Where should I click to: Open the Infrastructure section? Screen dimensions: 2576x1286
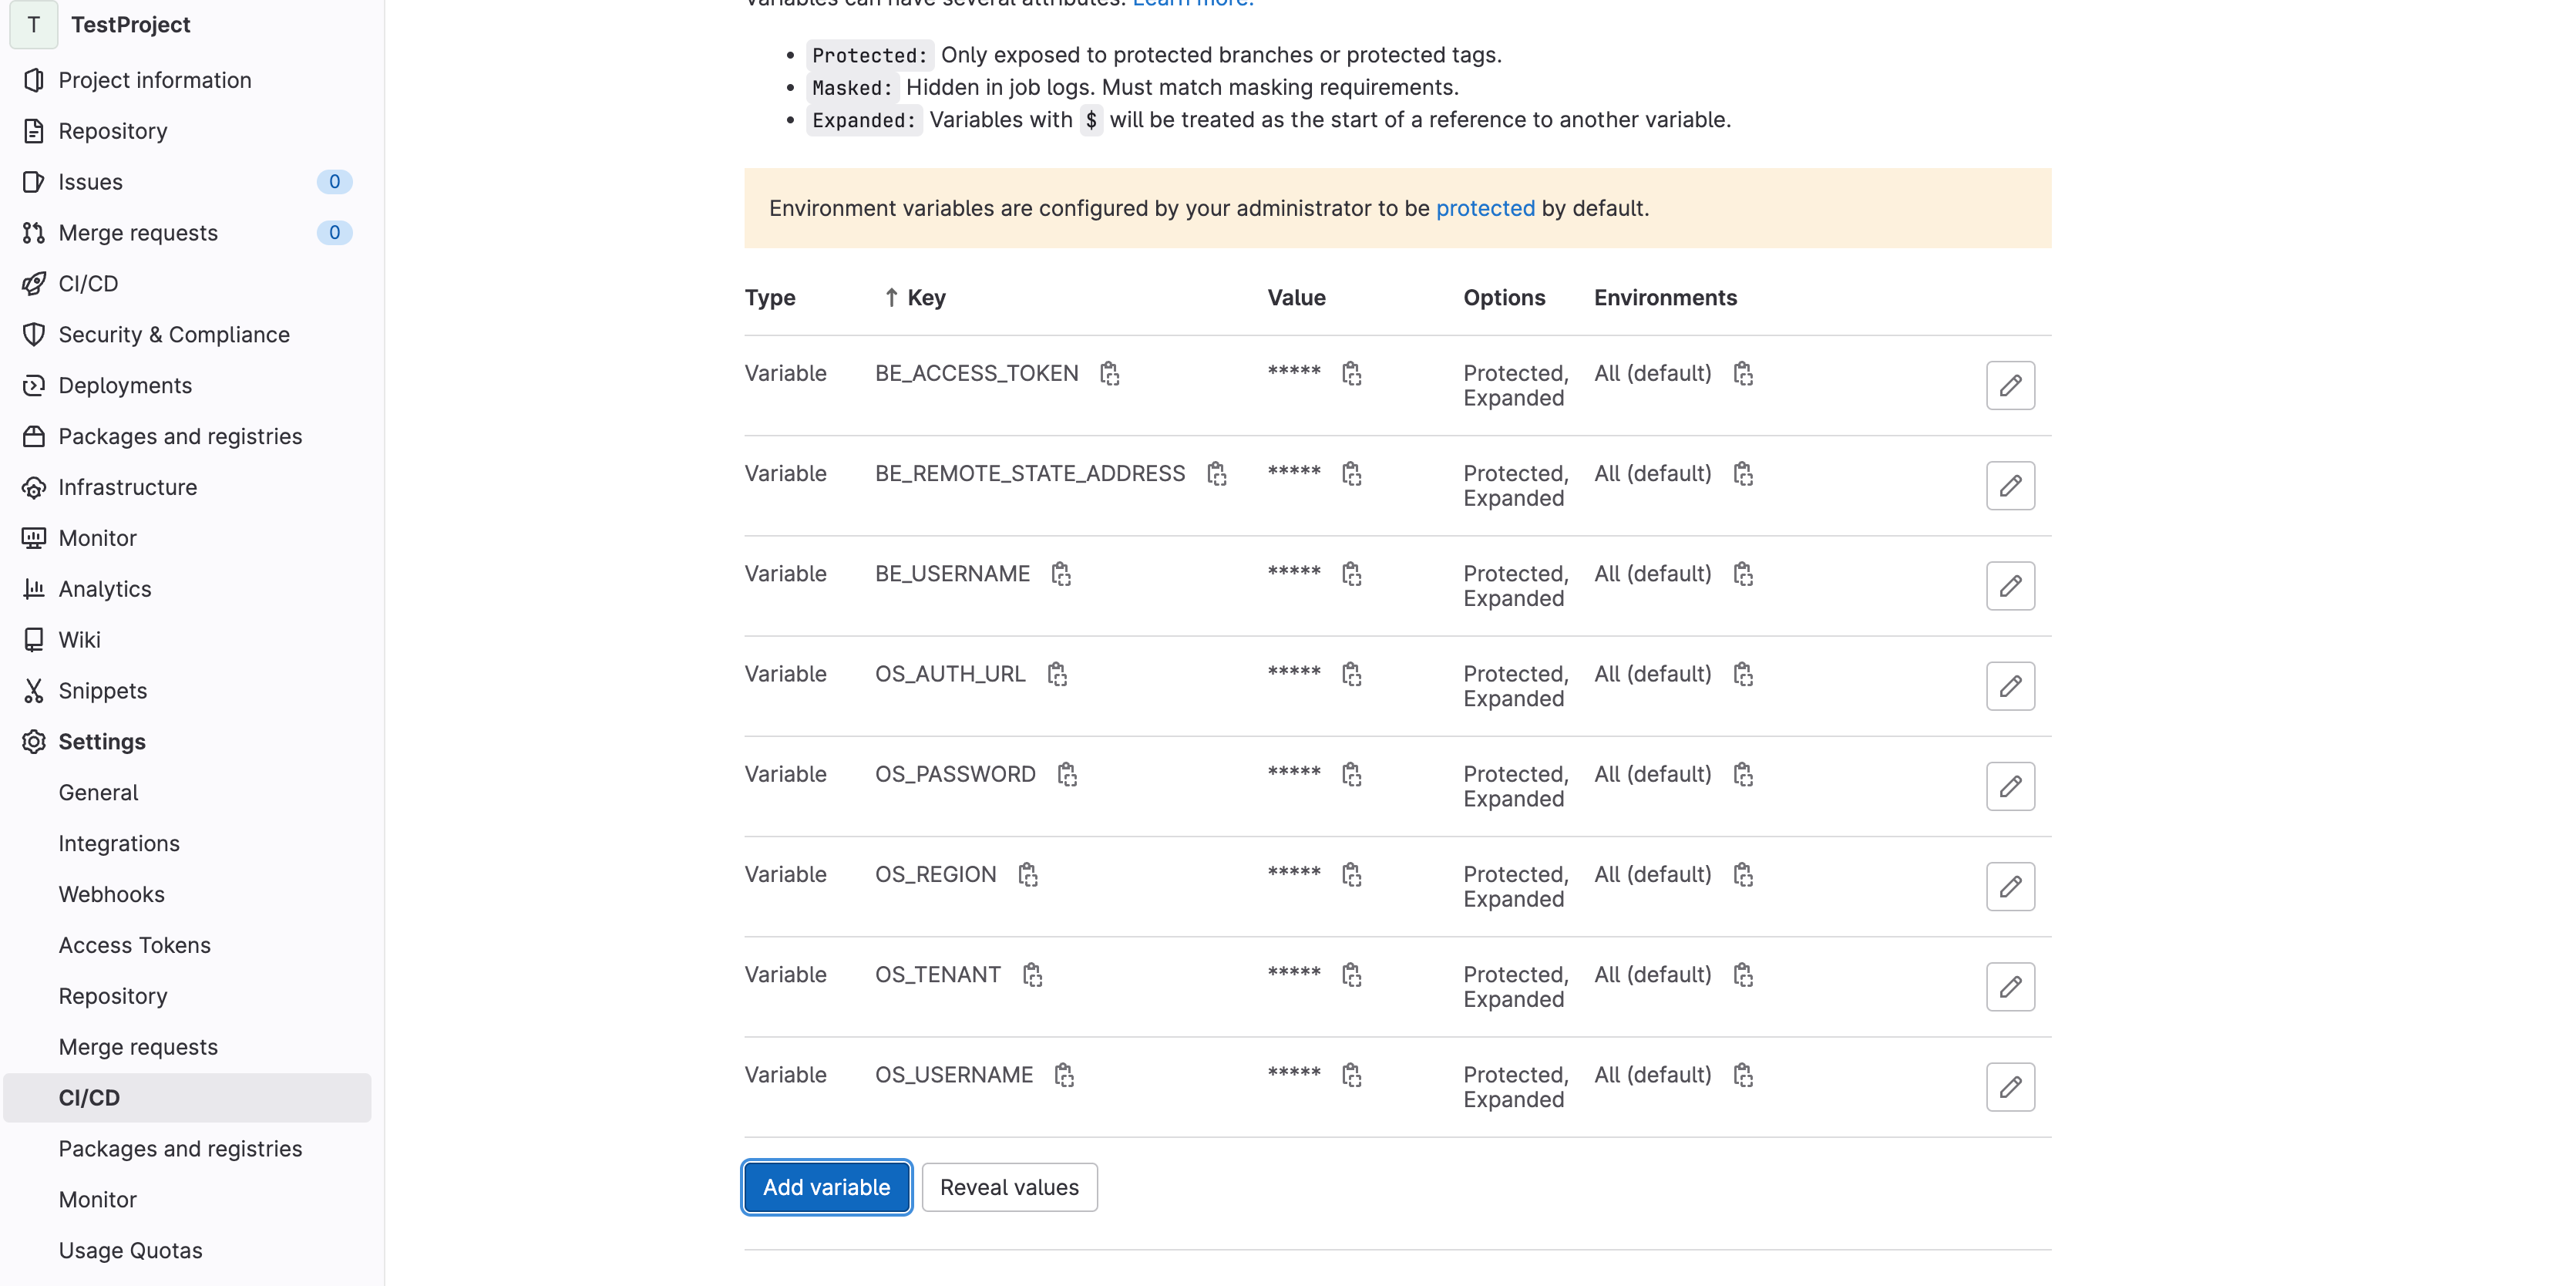(128, 487)
